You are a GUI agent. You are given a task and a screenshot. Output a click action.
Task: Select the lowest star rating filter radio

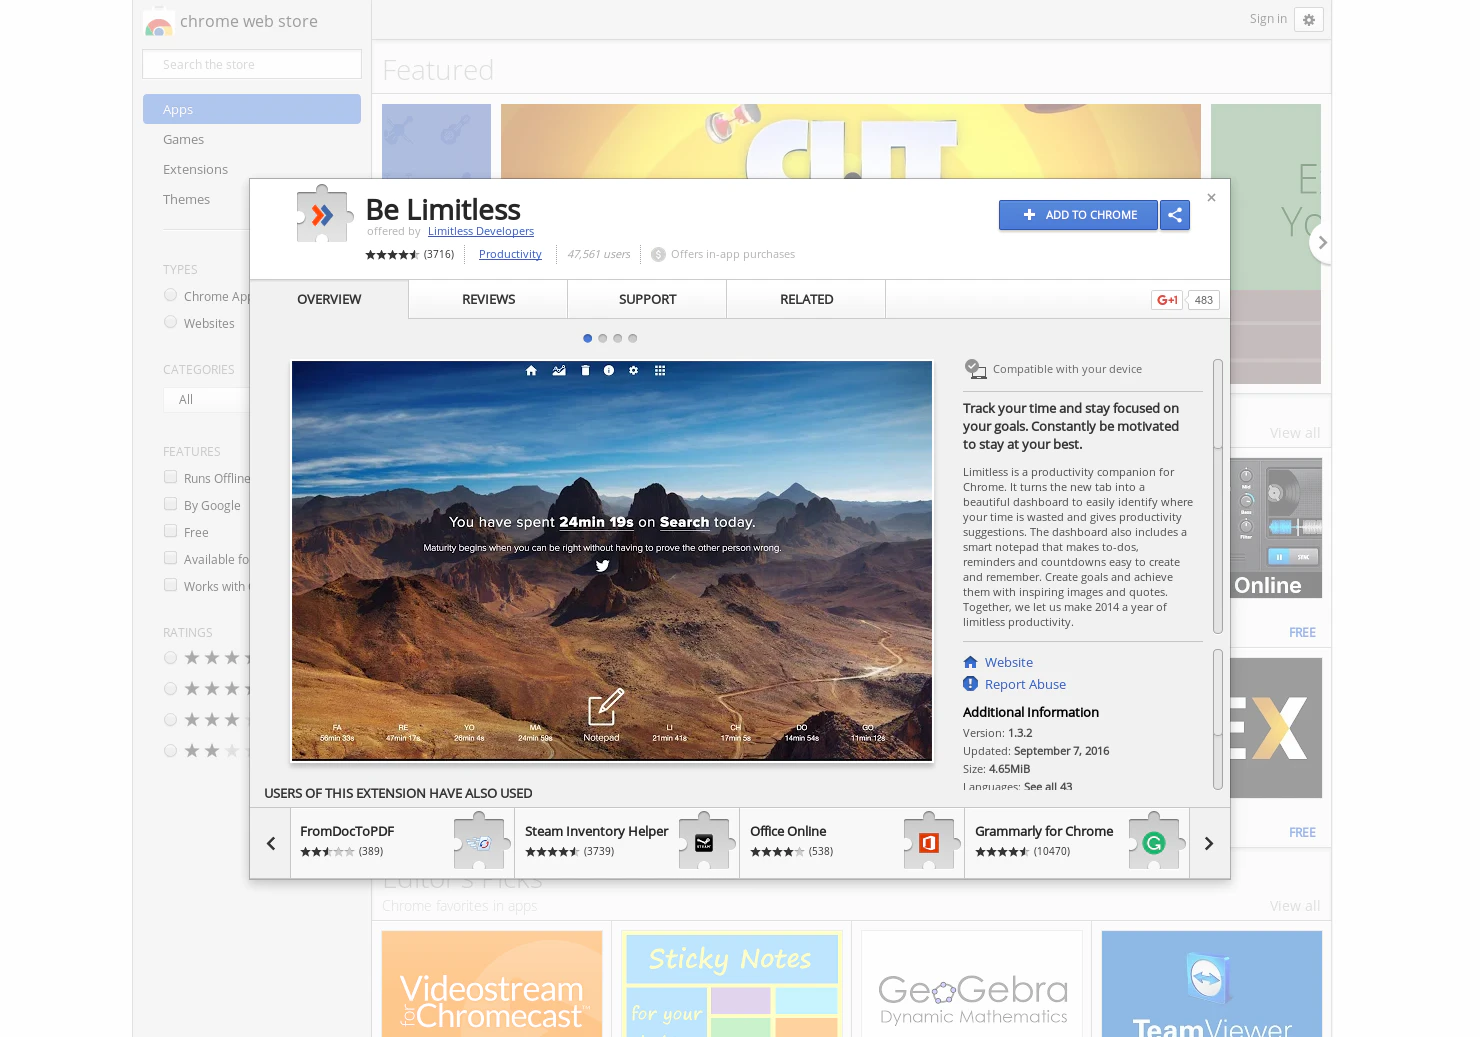point(170,751)
